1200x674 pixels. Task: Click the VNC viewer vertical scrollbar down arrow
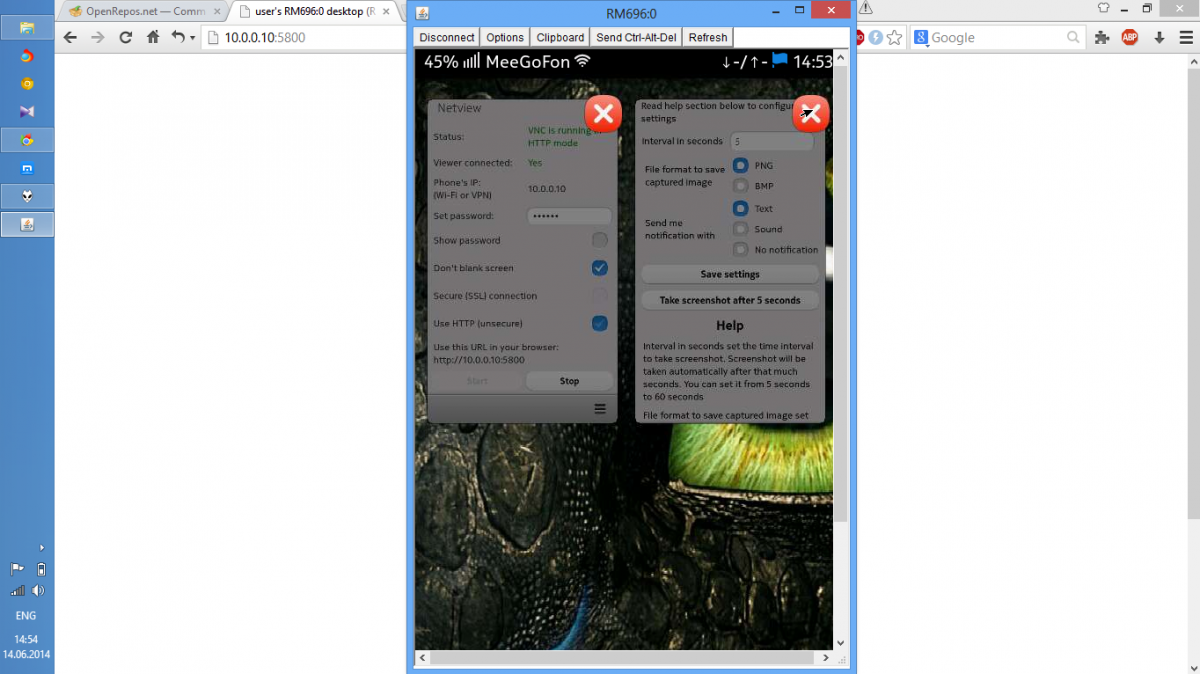840,642
